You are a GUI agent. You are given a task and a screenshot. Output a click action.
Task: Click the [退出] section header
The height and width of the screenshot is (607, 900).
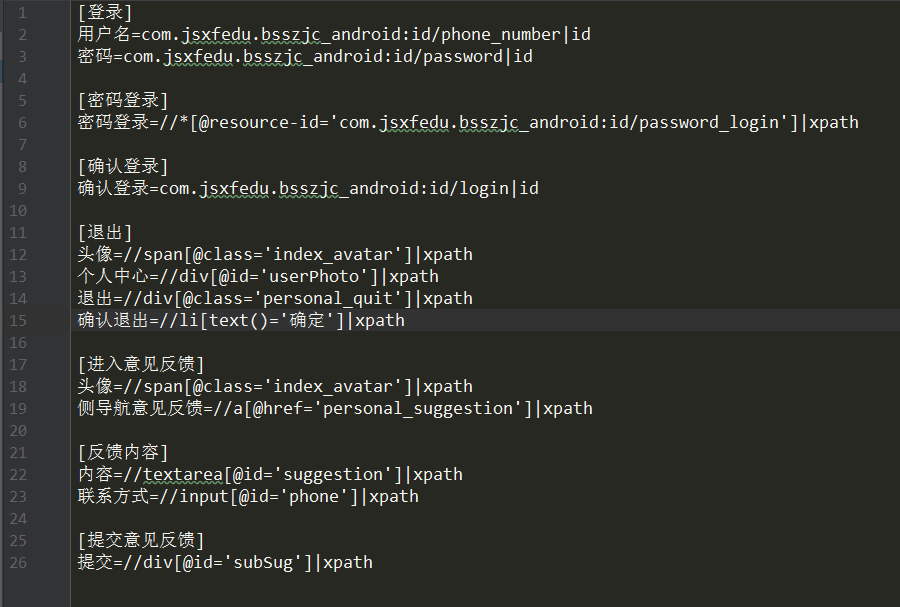pyautogui.click(x=105, y=232)
